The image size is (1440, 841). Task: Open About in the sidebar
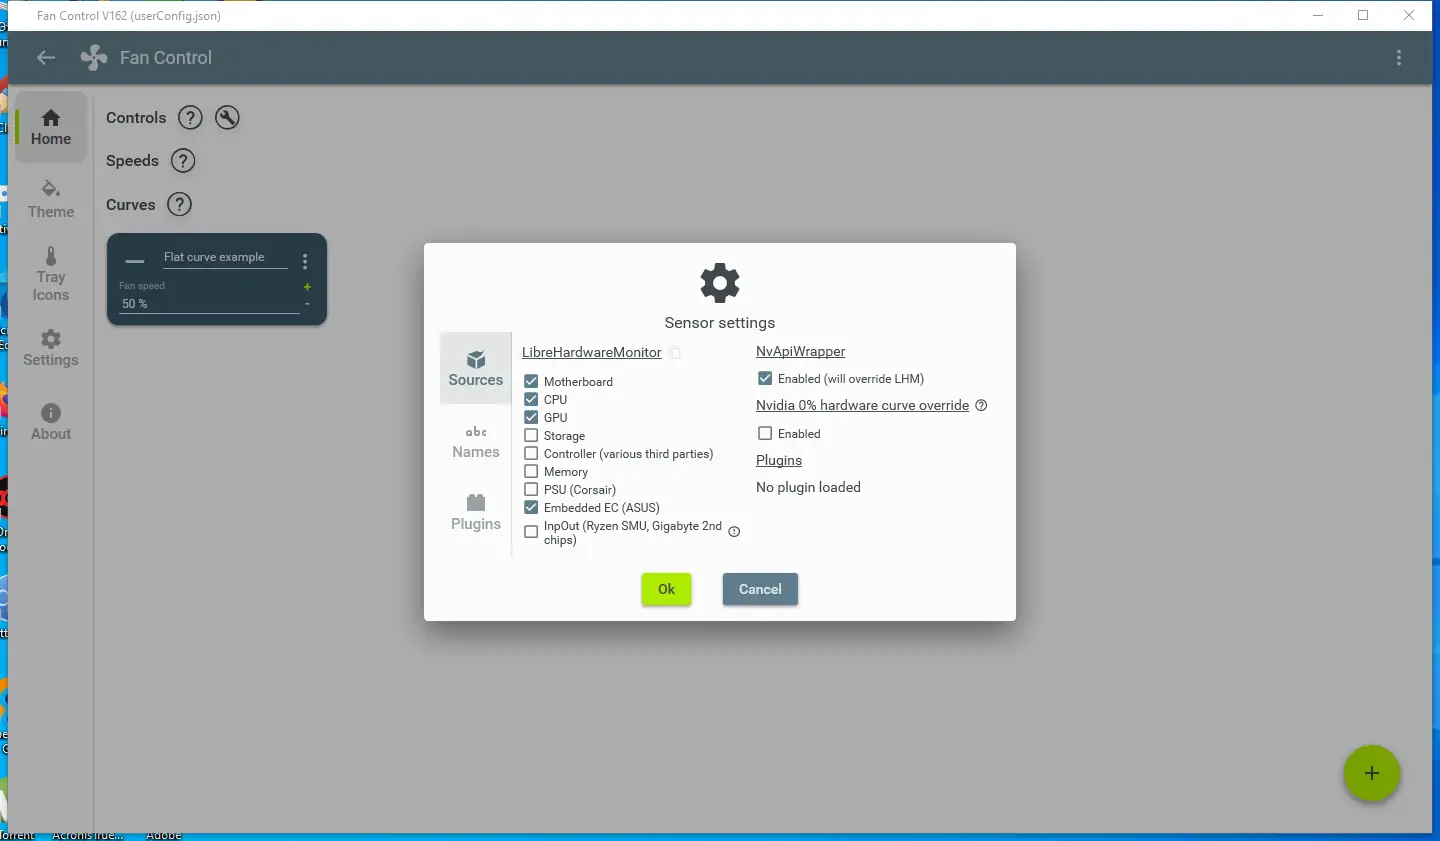coord(51,422)
